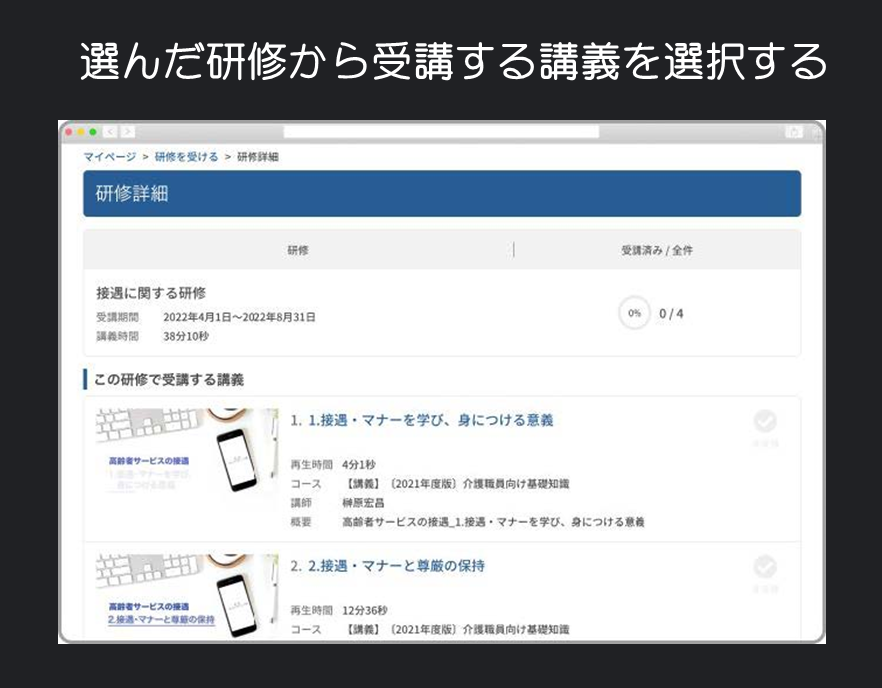Viewport: 882px width, 688px height.
Task: Click the green maximize window dot
Action: pyautogui.click(x=93, y=132)
